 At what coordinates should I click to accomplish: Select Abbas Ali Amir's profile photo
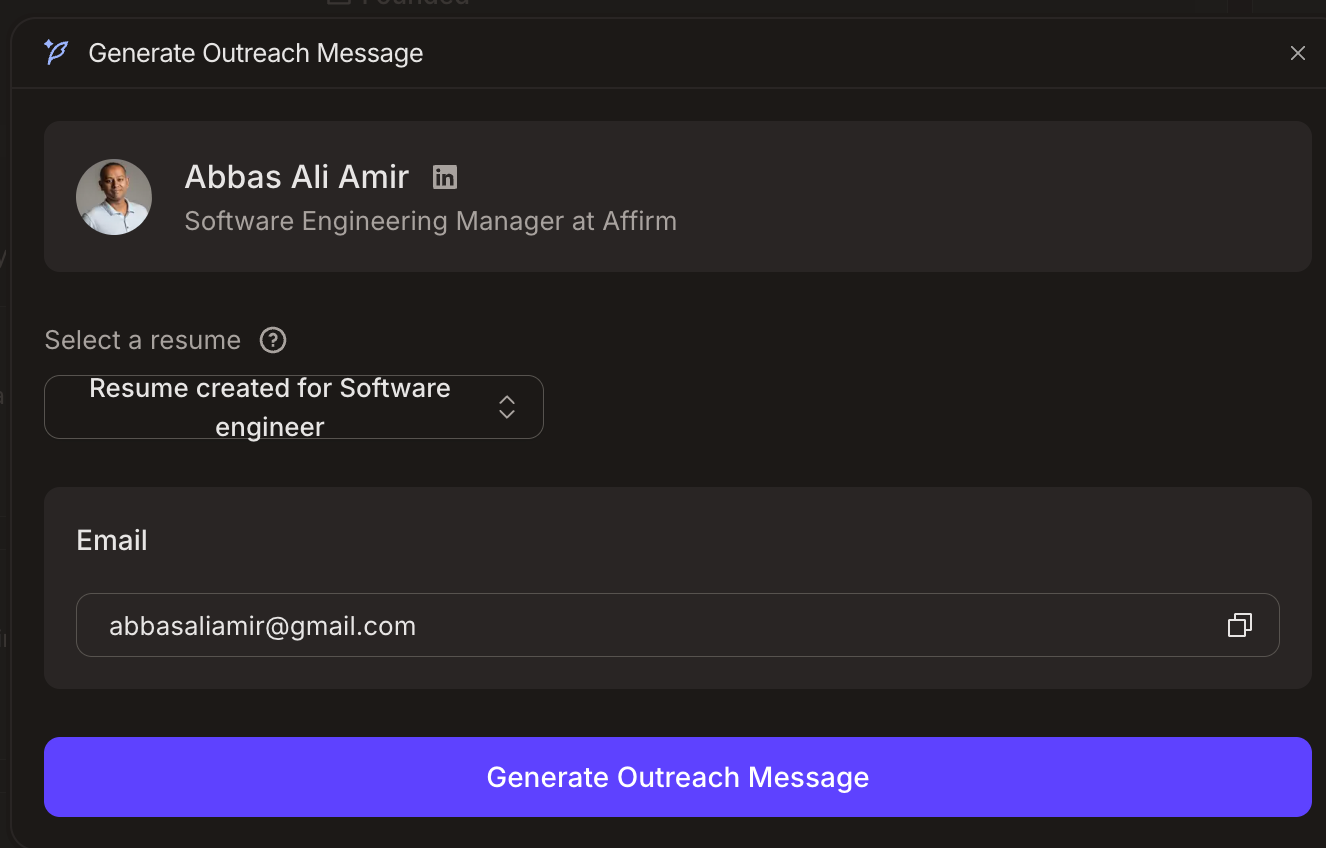[114, 196]
